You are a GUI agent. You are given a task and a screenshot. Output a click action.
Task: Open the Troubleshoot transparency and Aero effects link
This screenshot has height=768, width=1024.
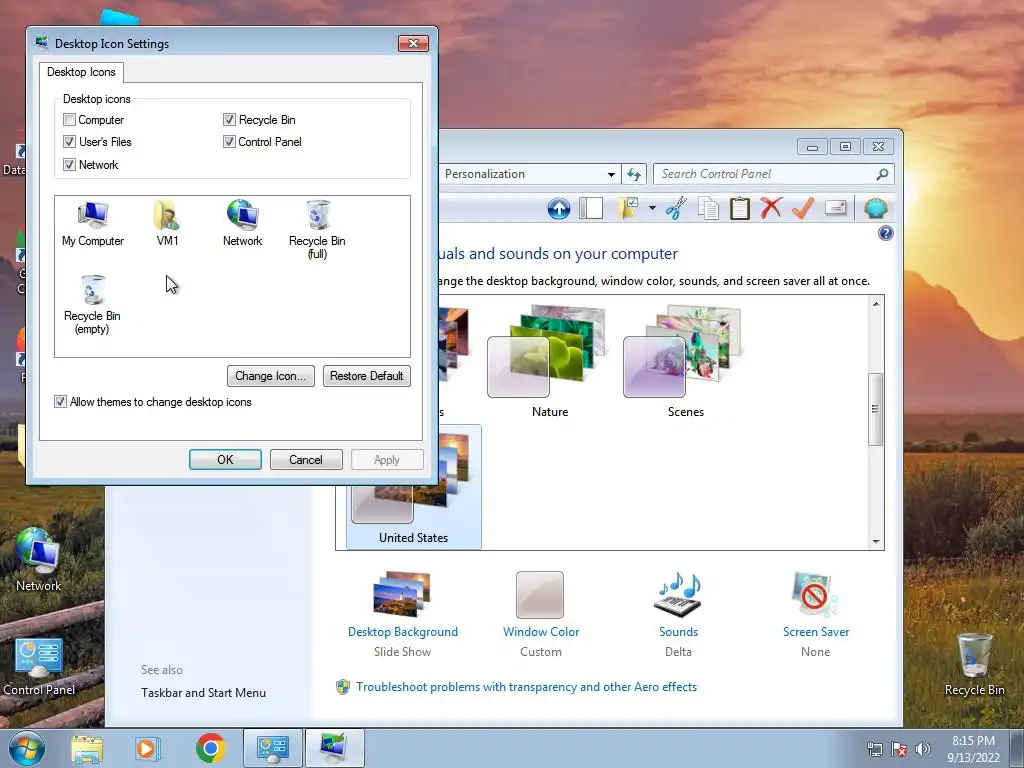(526, 687)
